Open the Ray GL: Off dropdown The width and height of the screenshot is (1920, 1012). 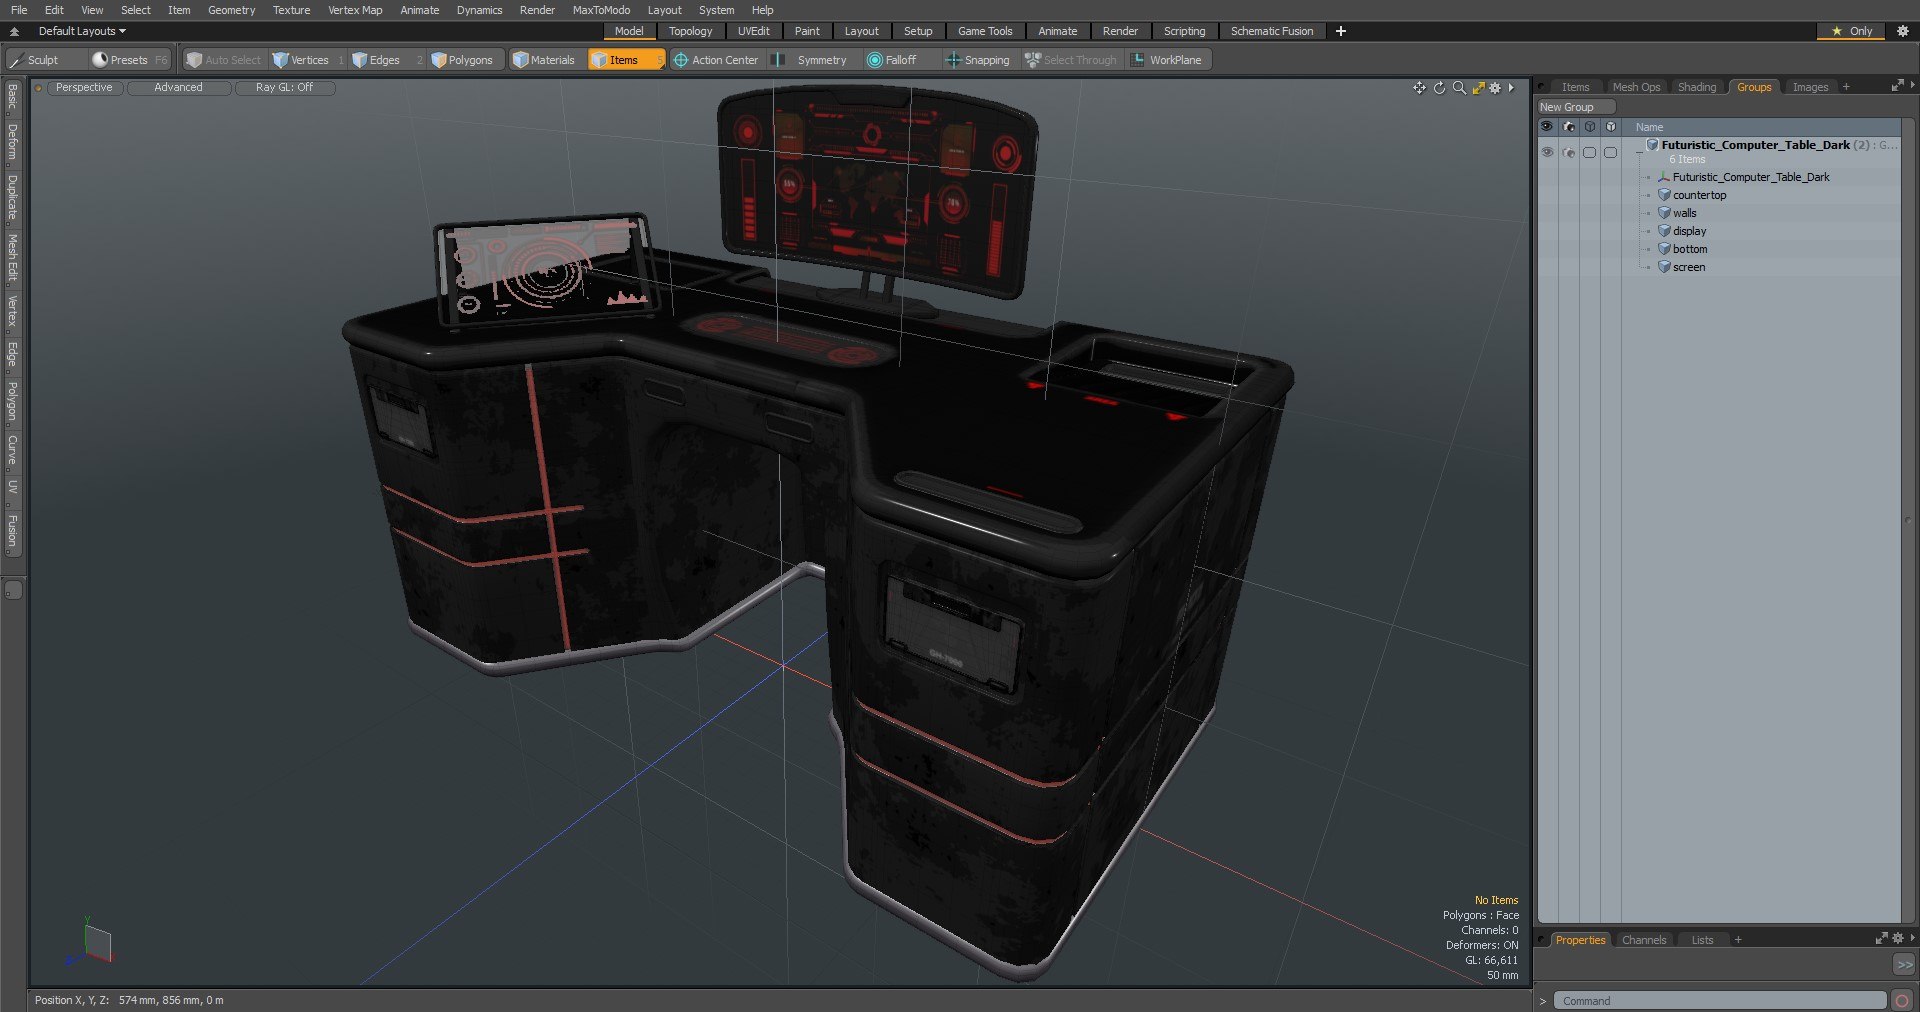(x=284, y=88)
